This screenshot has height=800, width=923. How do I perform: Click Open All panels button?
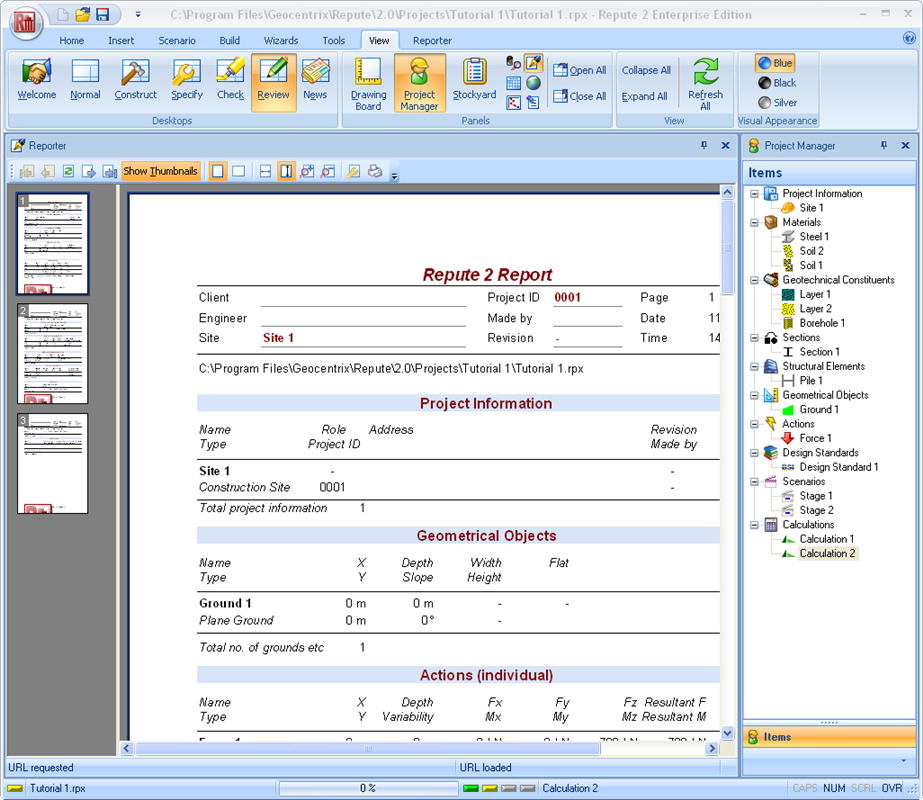580,70
